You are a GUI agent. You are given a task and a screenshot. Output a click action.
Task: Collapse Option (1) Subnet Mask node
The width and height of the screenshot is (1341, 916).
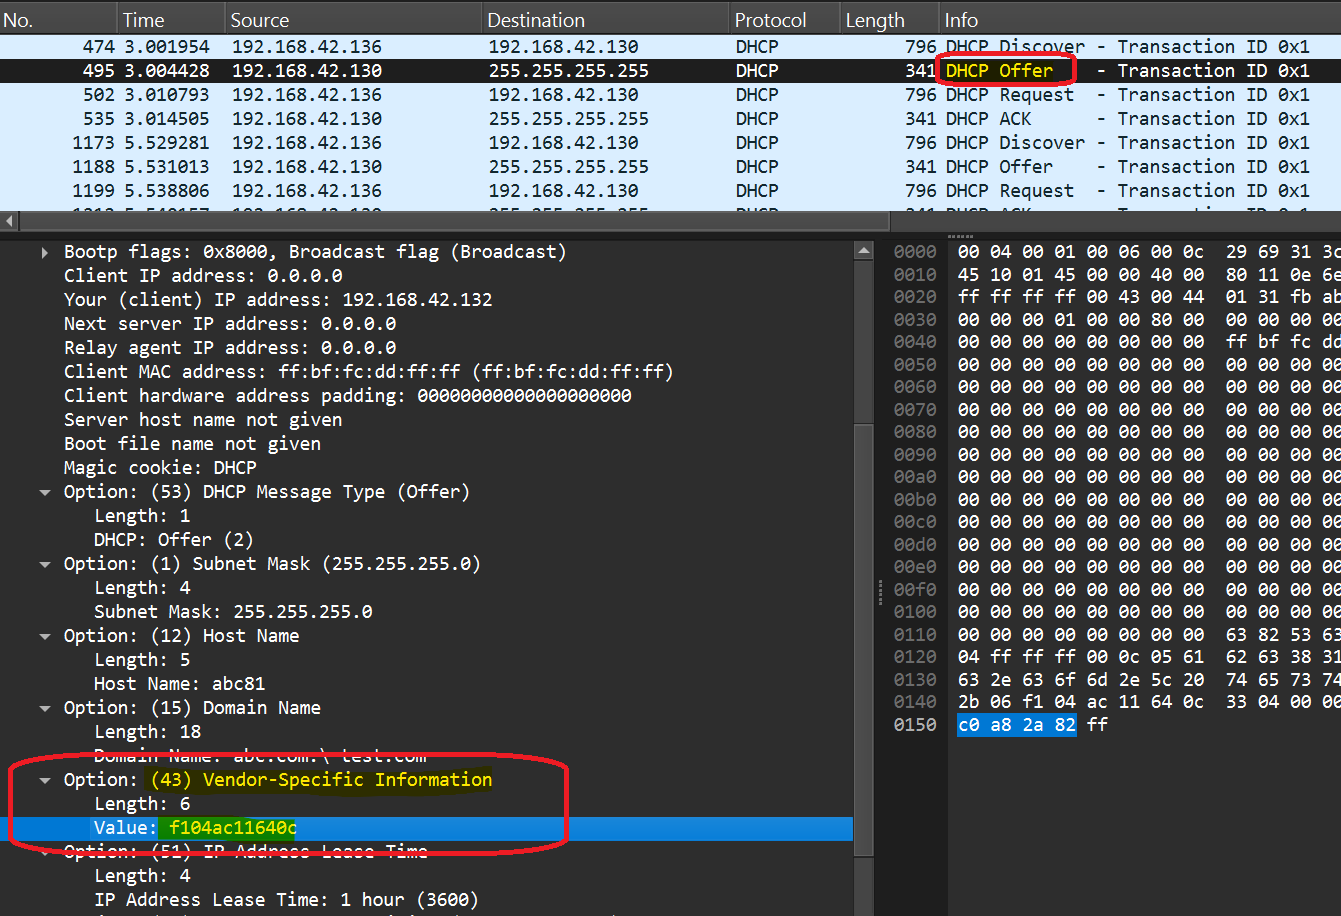pos(45,564)
